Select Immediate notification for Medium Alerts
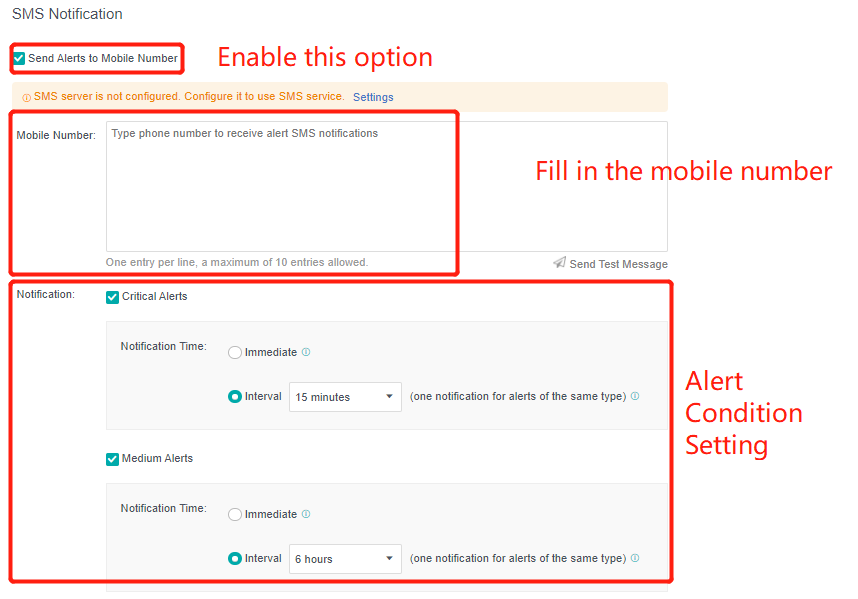 point(235,515)
